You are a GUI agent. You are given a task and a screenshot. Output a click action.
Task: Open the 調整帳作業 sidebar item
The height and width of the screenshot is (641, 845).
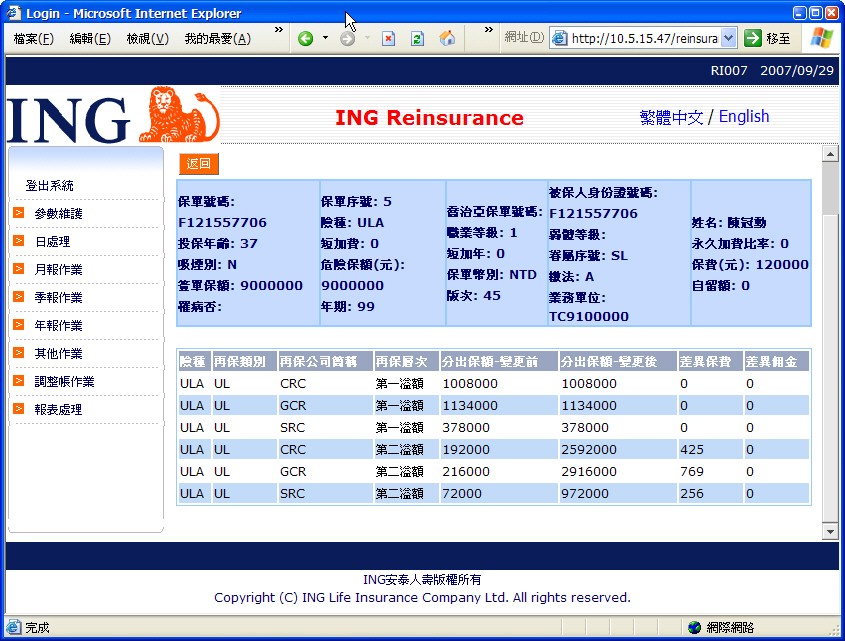[x=65, y=382]
